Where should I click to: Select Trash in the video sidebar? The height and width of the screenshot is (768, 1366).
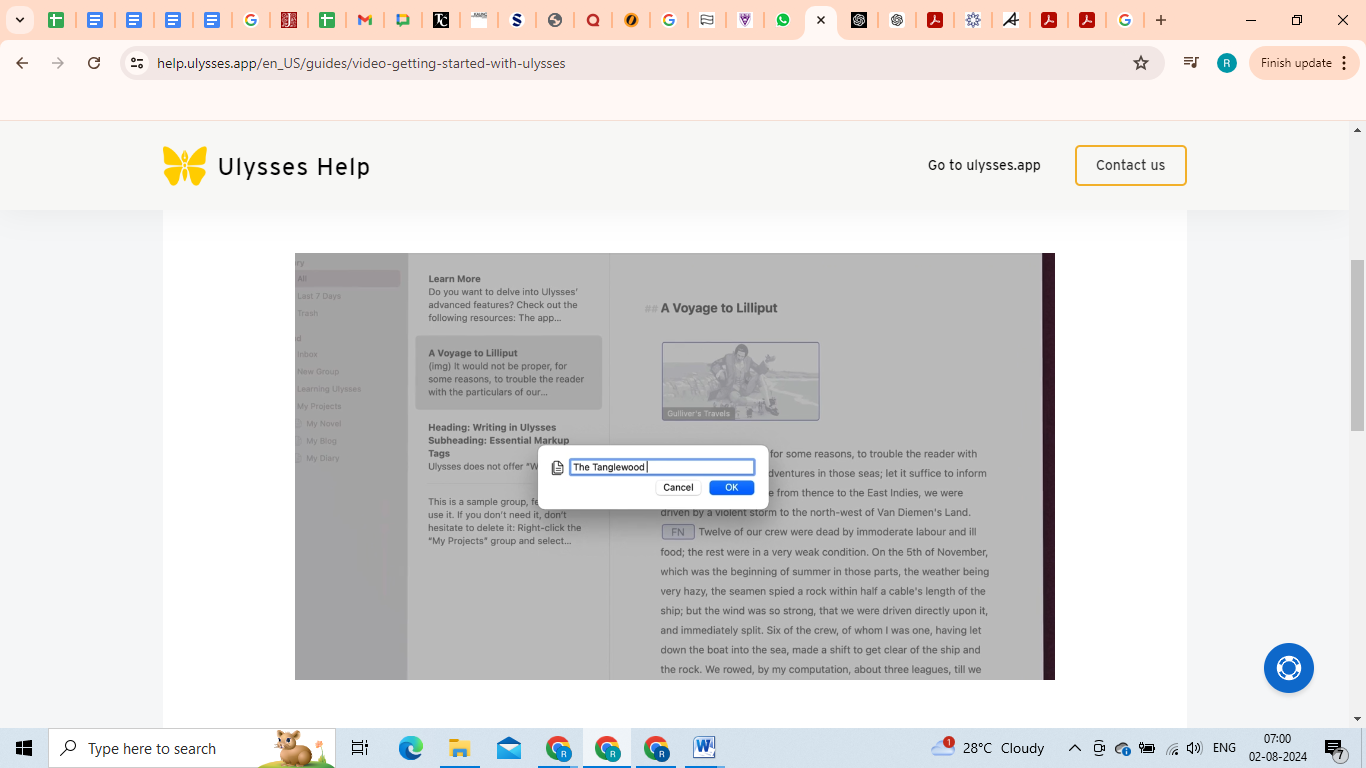pyautogui.click(x=308, y=313)
